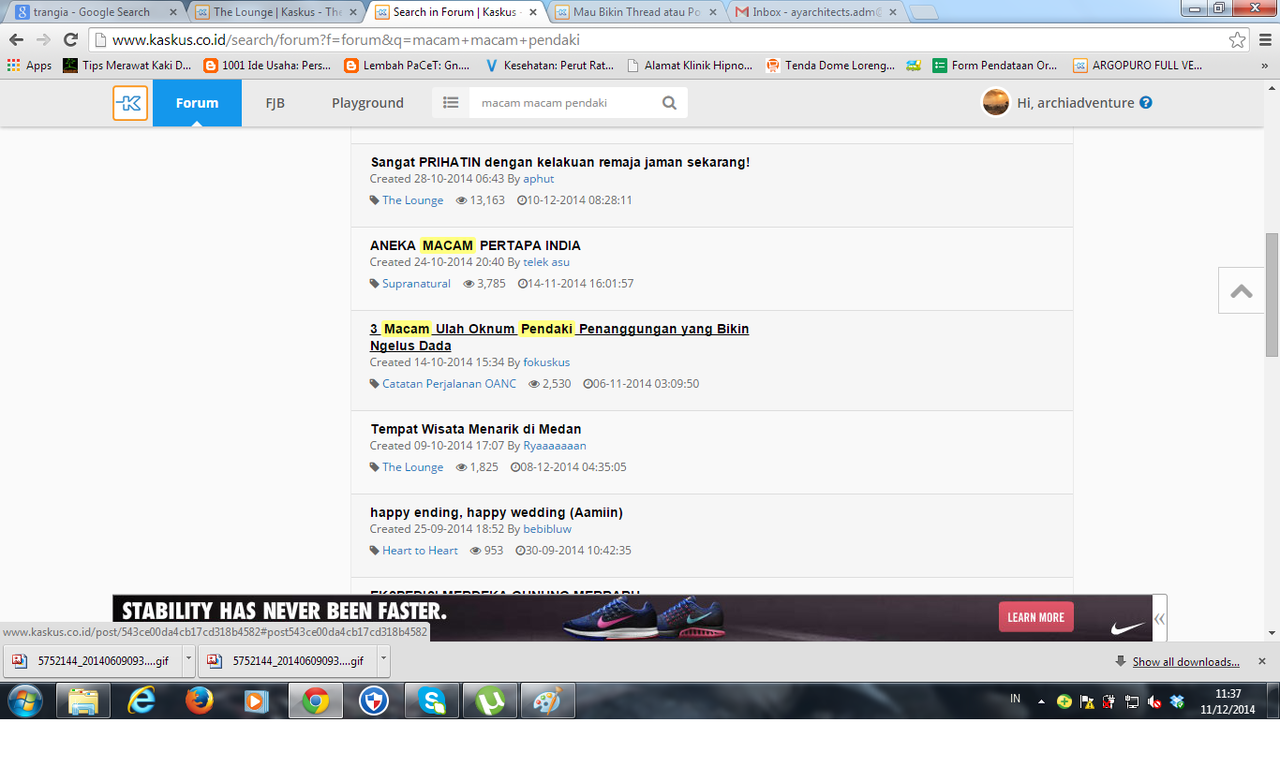Image resolution: width=1280 pixels, height=767 pixels.
Task: Click the LEARN MORE button in Nike ad
Action: (1036, 617)
